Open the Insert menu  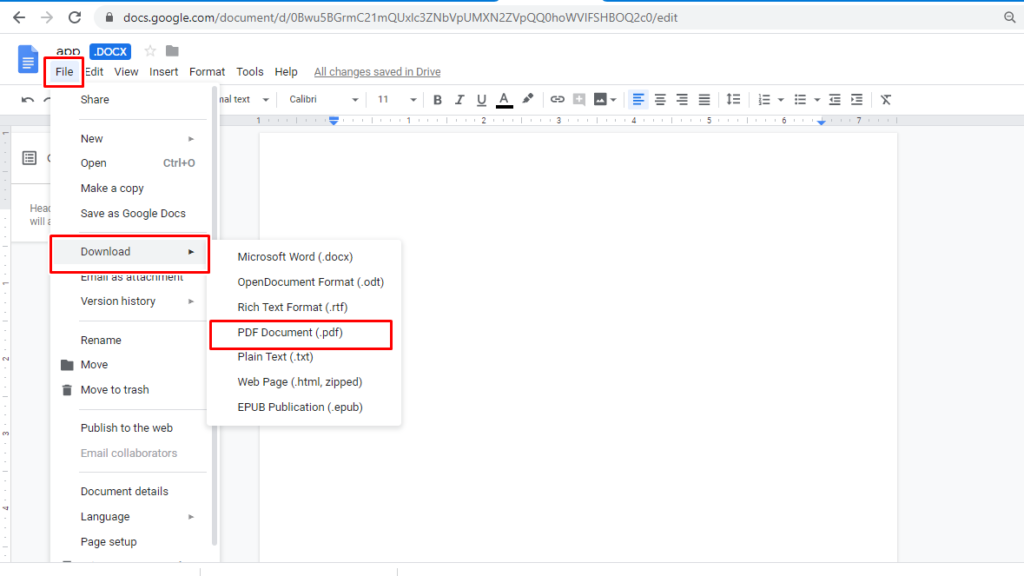click(x=163, y=72)
